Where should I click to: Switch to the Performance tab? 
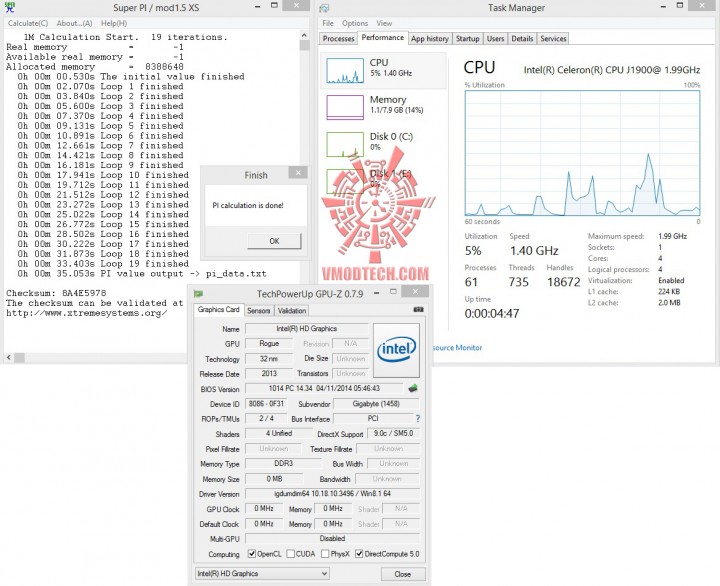382,38
